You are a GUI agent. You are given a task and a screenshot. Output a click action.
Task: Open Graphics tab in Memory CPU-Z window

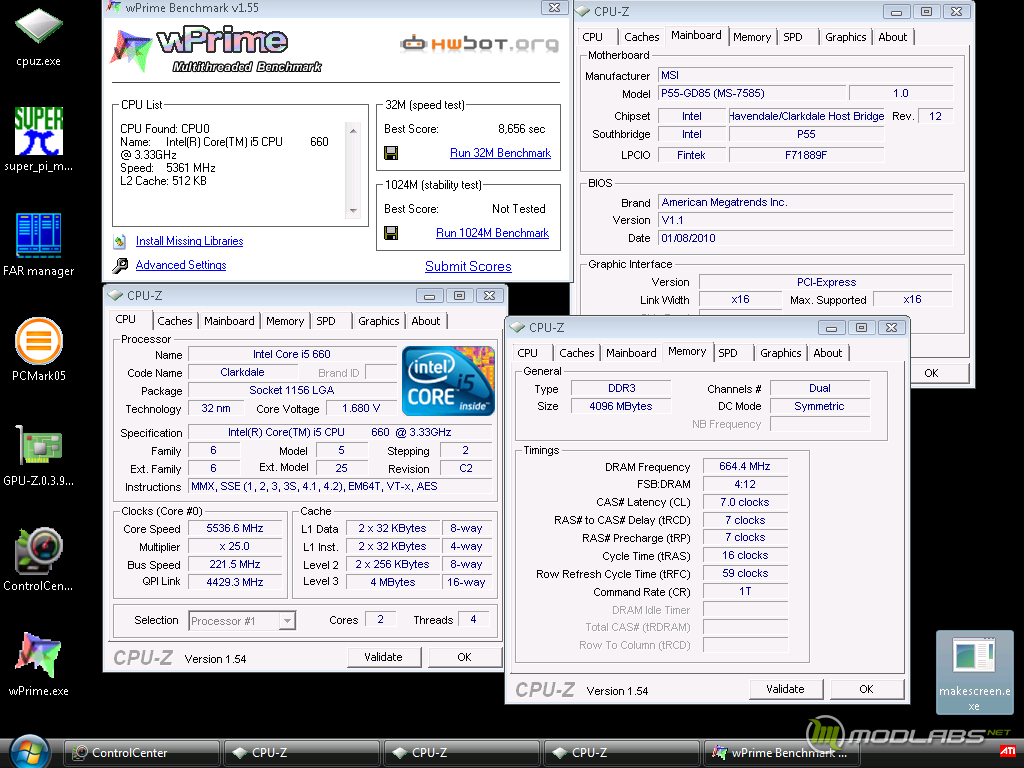pyautogui.click(x=780, y=353)
